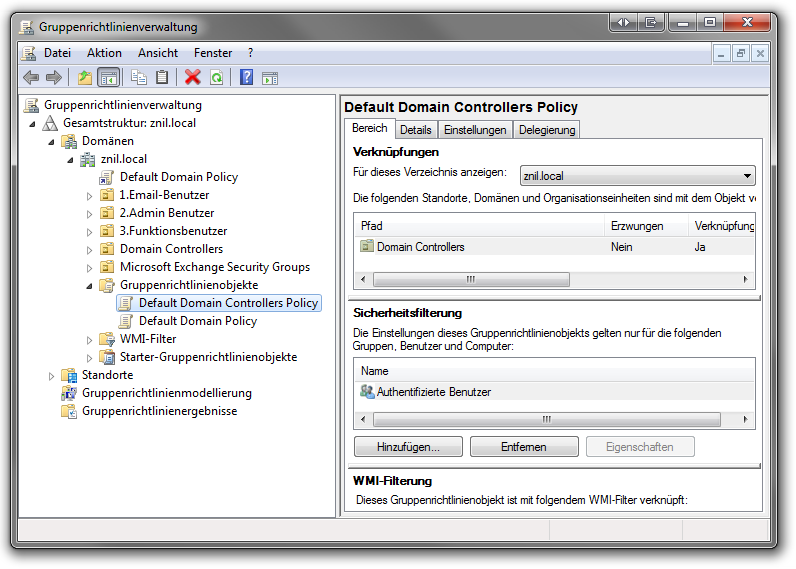The height and width of the screenshot is (569, 796).
Task: Expand the WMI-Filter tree node
Action: click(89, 340)
